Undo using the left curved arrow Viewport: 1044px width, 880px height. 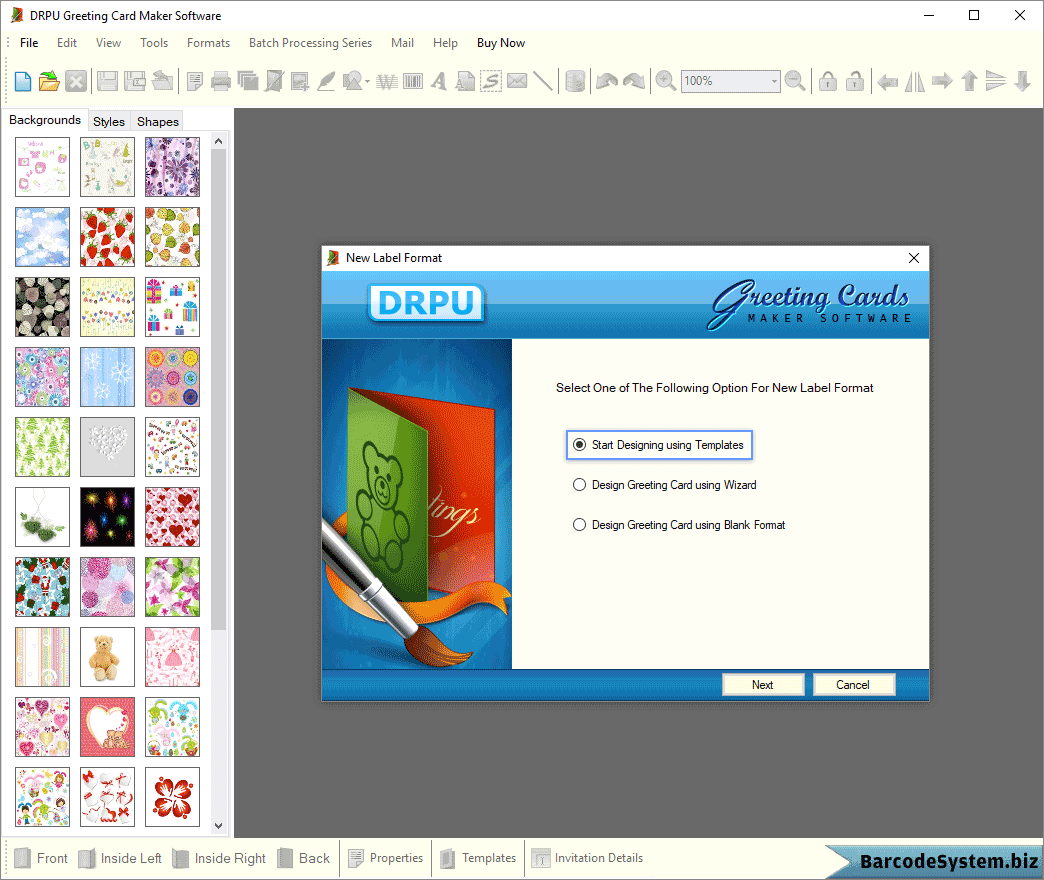[x=607, y=81]
